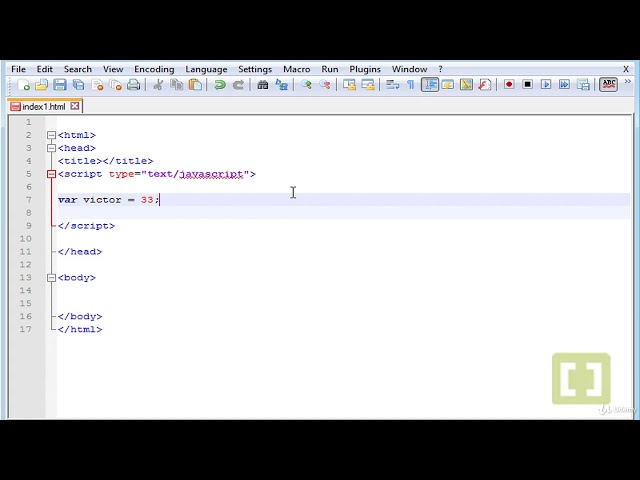Open the Edit menu

pyautogui.click(x=44, y=69)
